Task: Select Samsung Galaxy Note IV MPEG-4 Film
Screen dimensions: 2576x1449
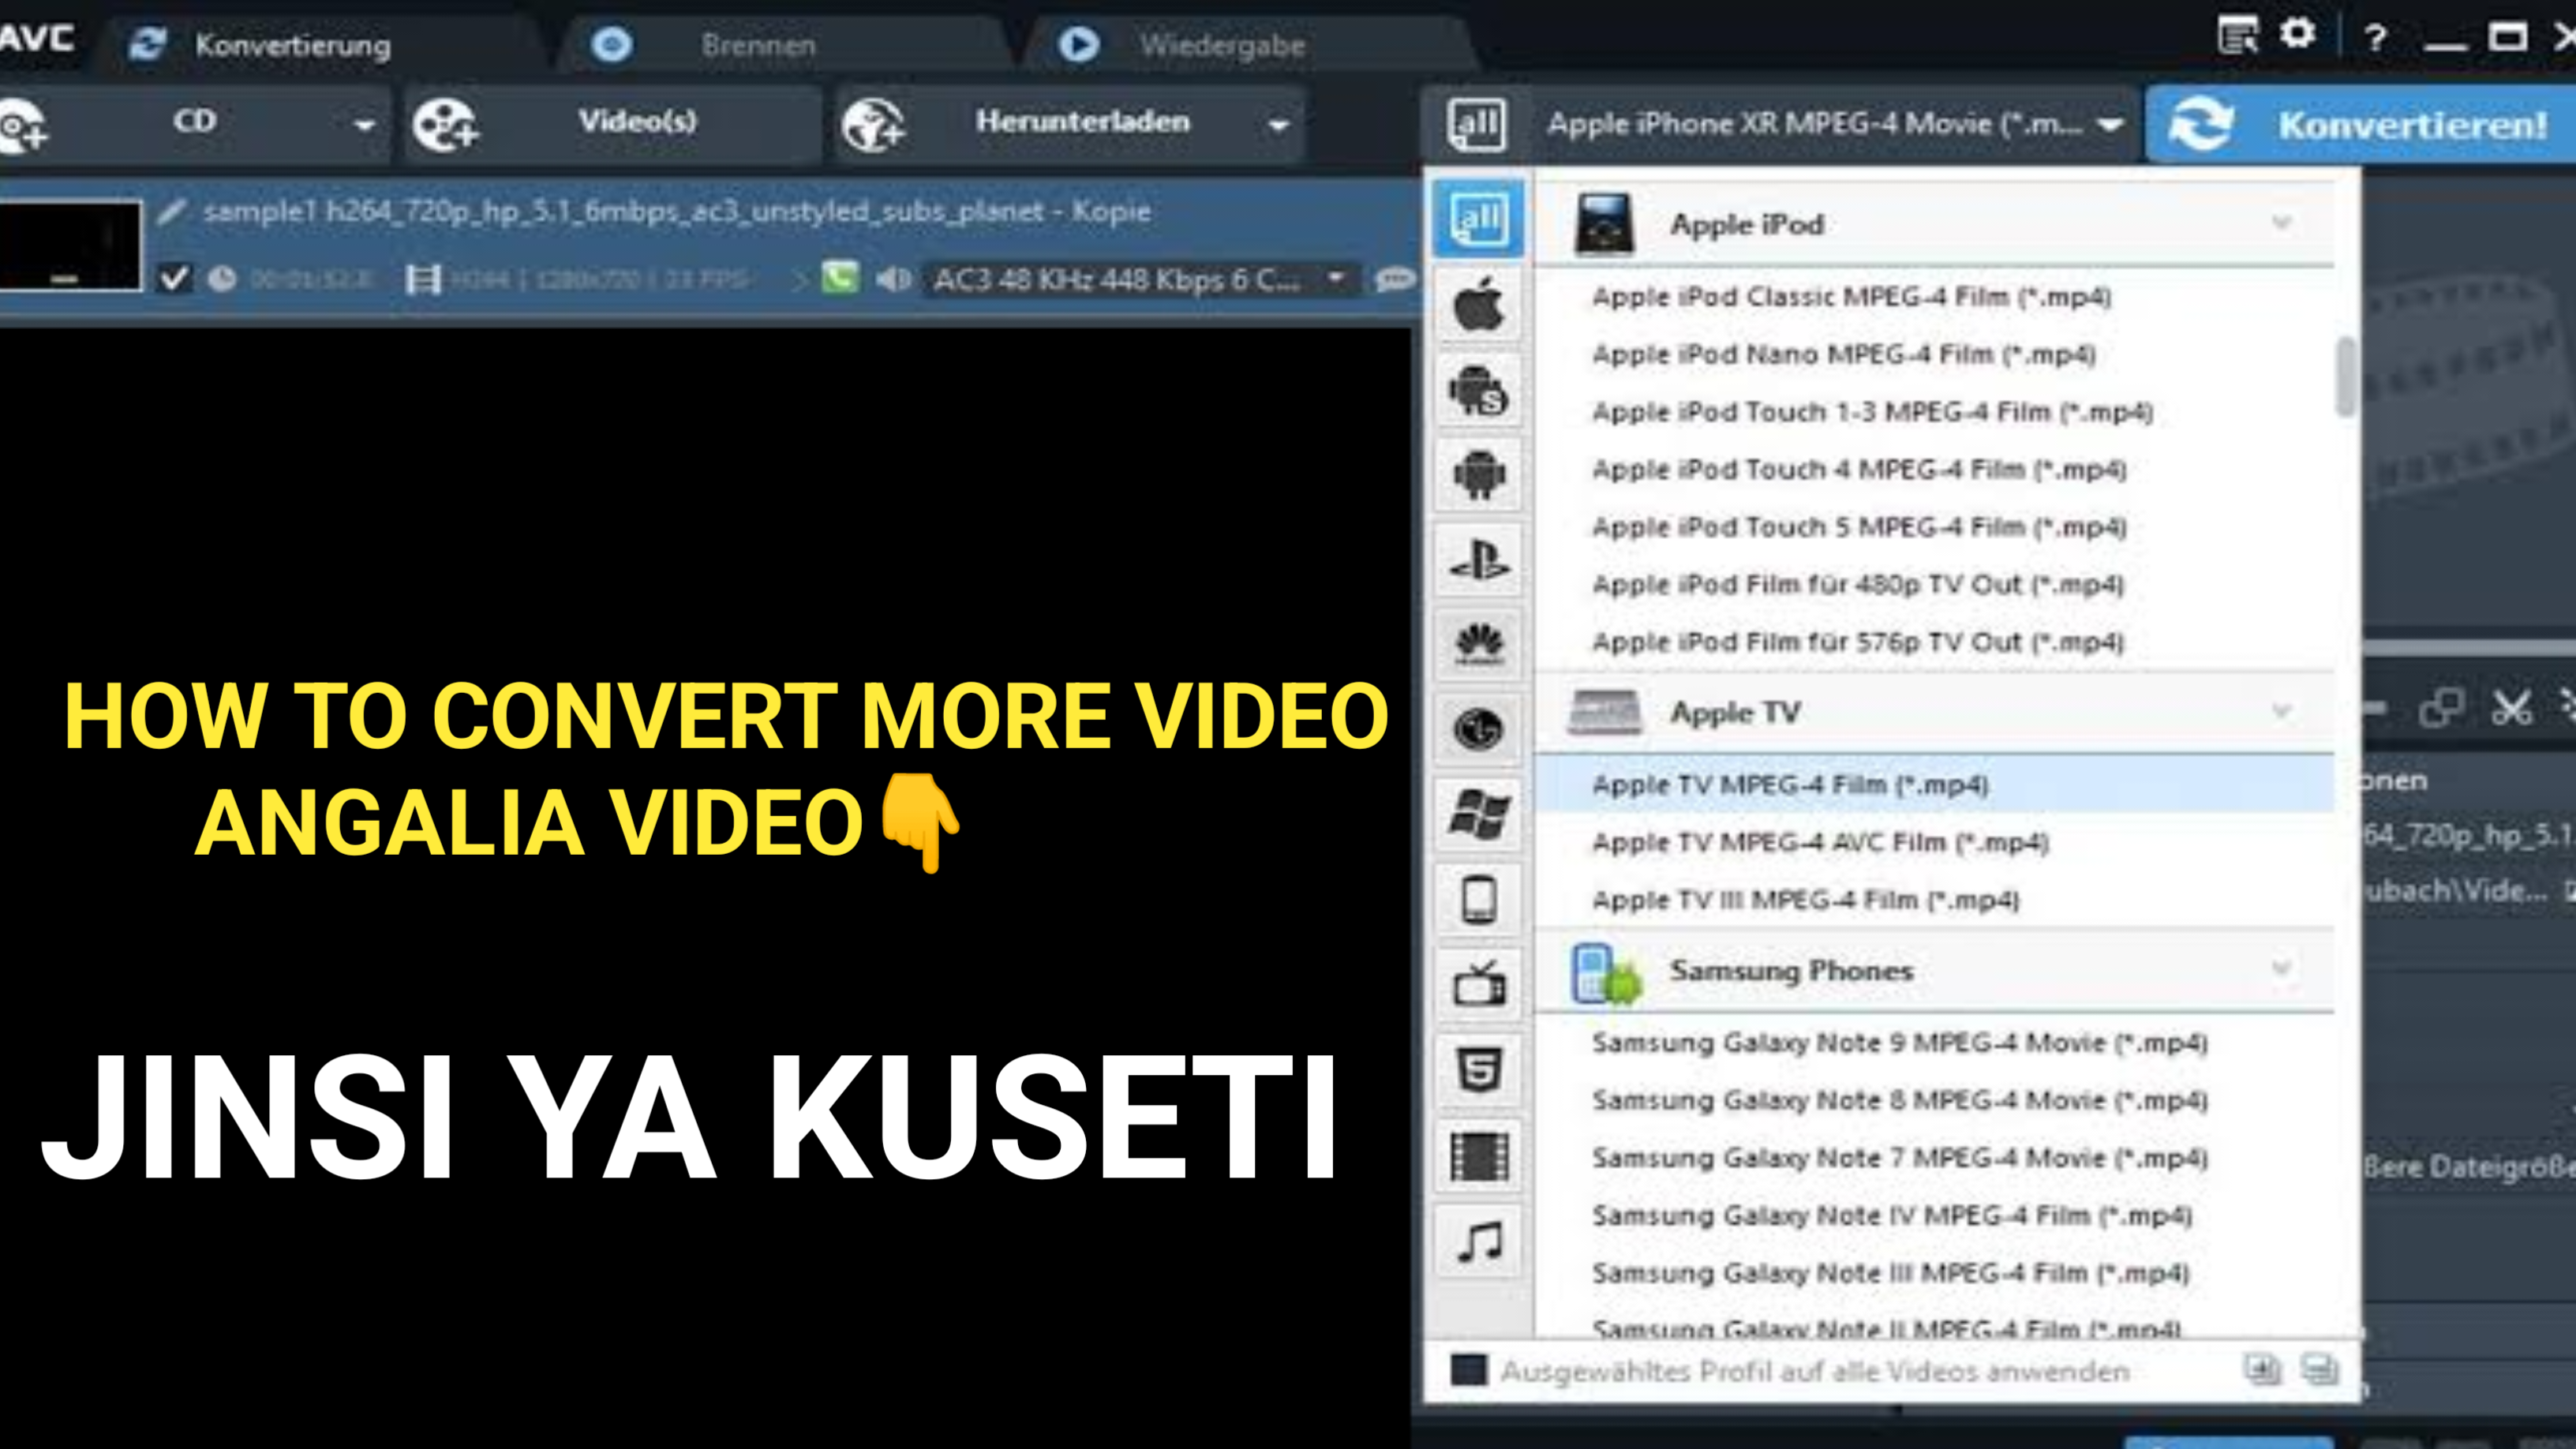Action: click(x=1934, y=1215)
